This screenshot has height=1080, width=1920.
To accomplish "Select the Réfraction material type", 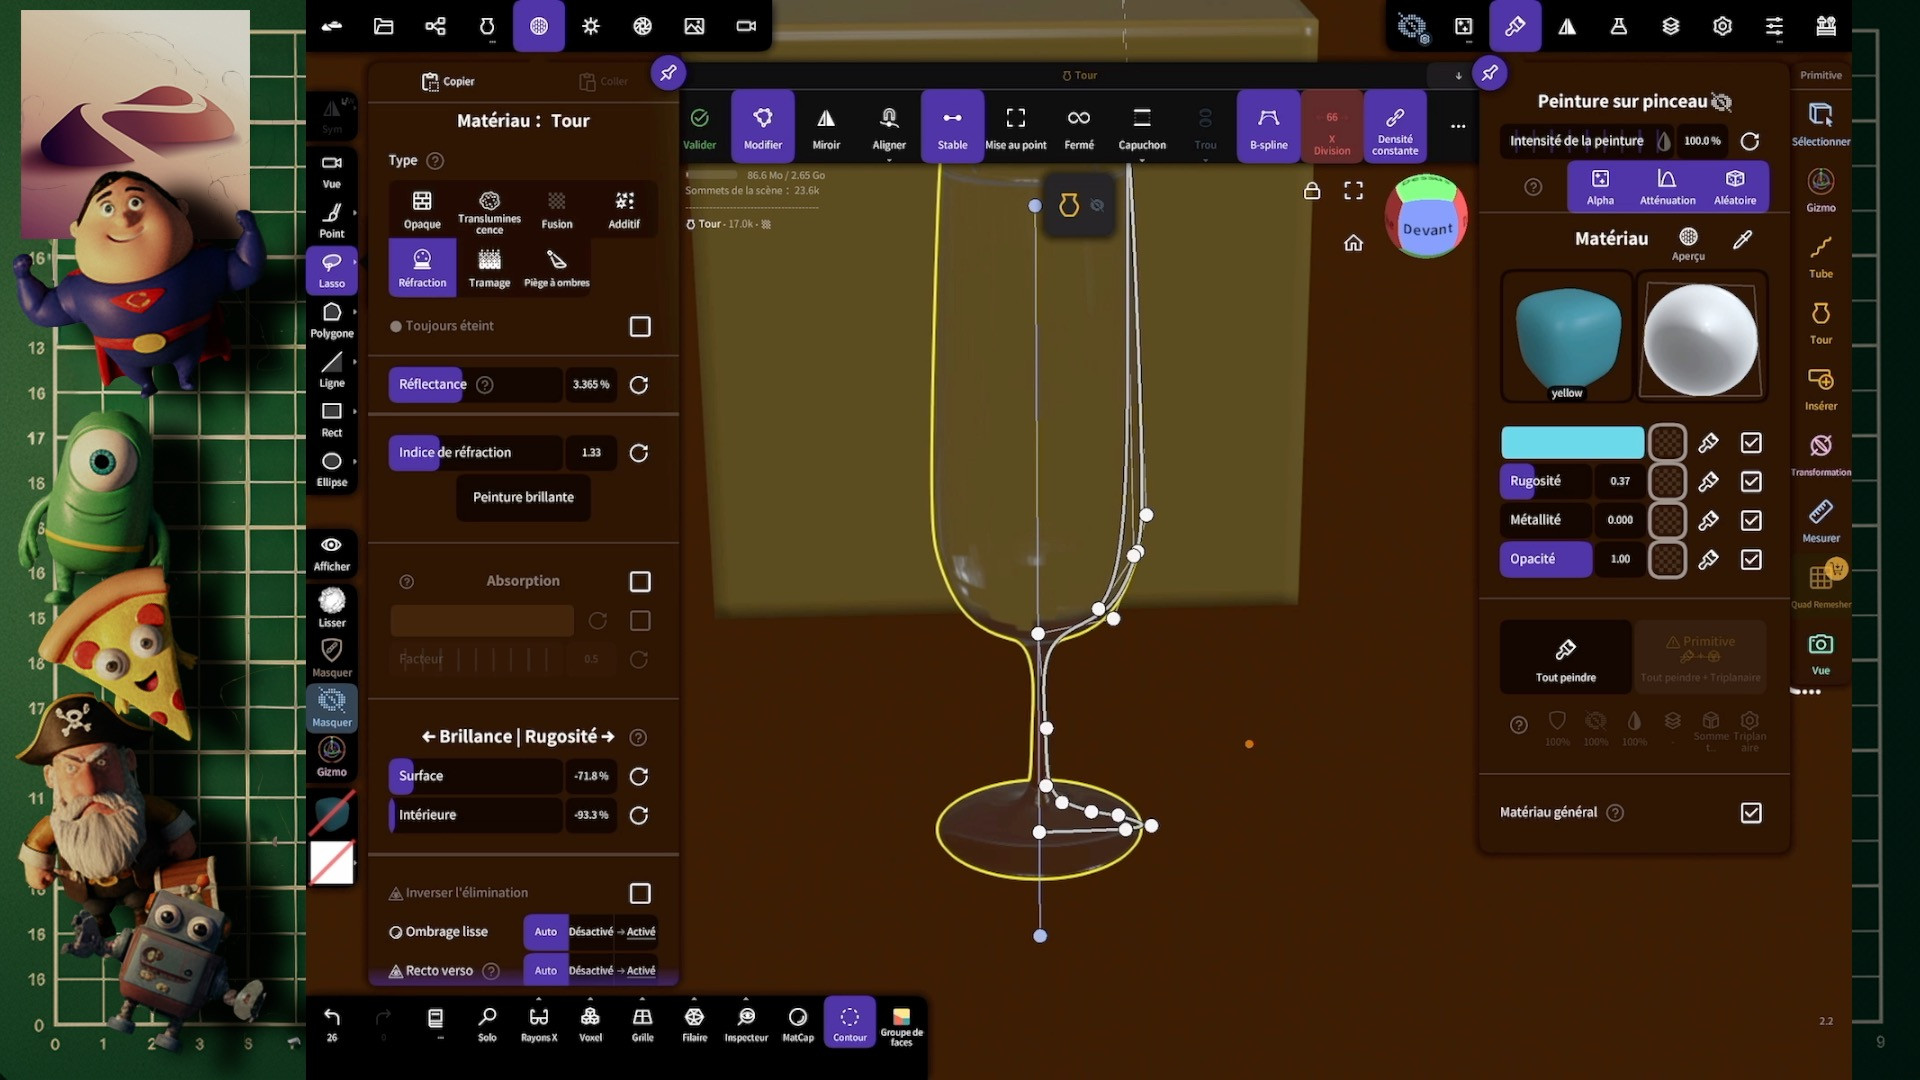I will coord(422,267).
